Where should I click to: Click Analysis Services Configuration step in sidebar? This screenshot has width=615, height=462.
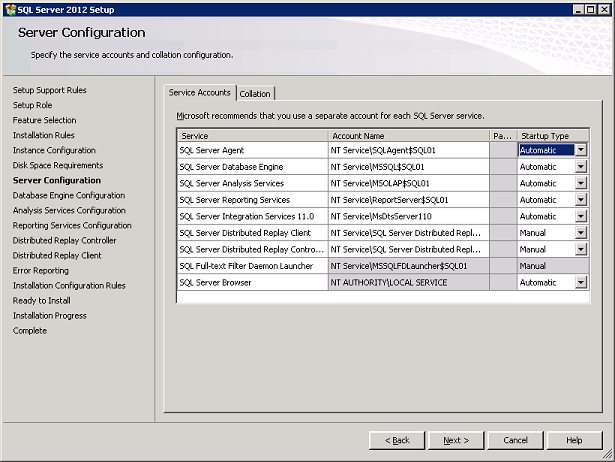[x=69, y=210]
